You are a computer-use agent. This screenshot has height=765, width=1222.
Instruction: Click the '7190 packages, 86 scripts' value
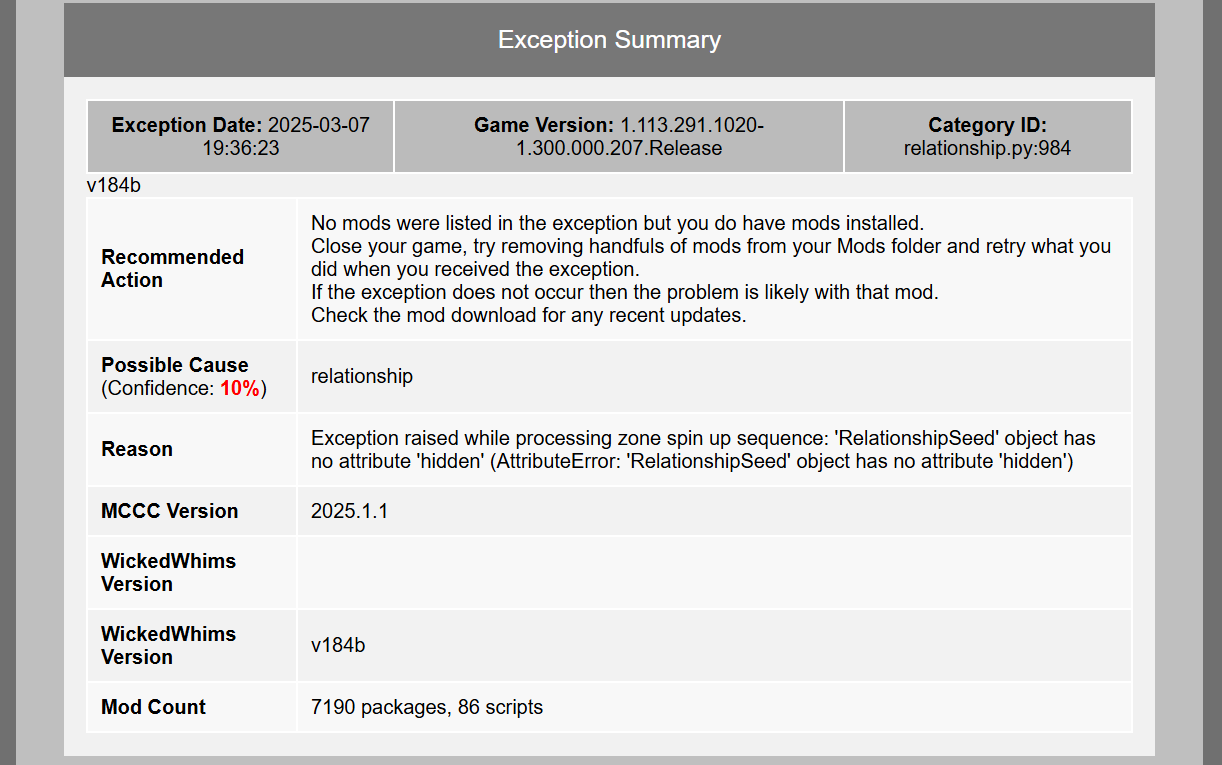tap(427, 707)
